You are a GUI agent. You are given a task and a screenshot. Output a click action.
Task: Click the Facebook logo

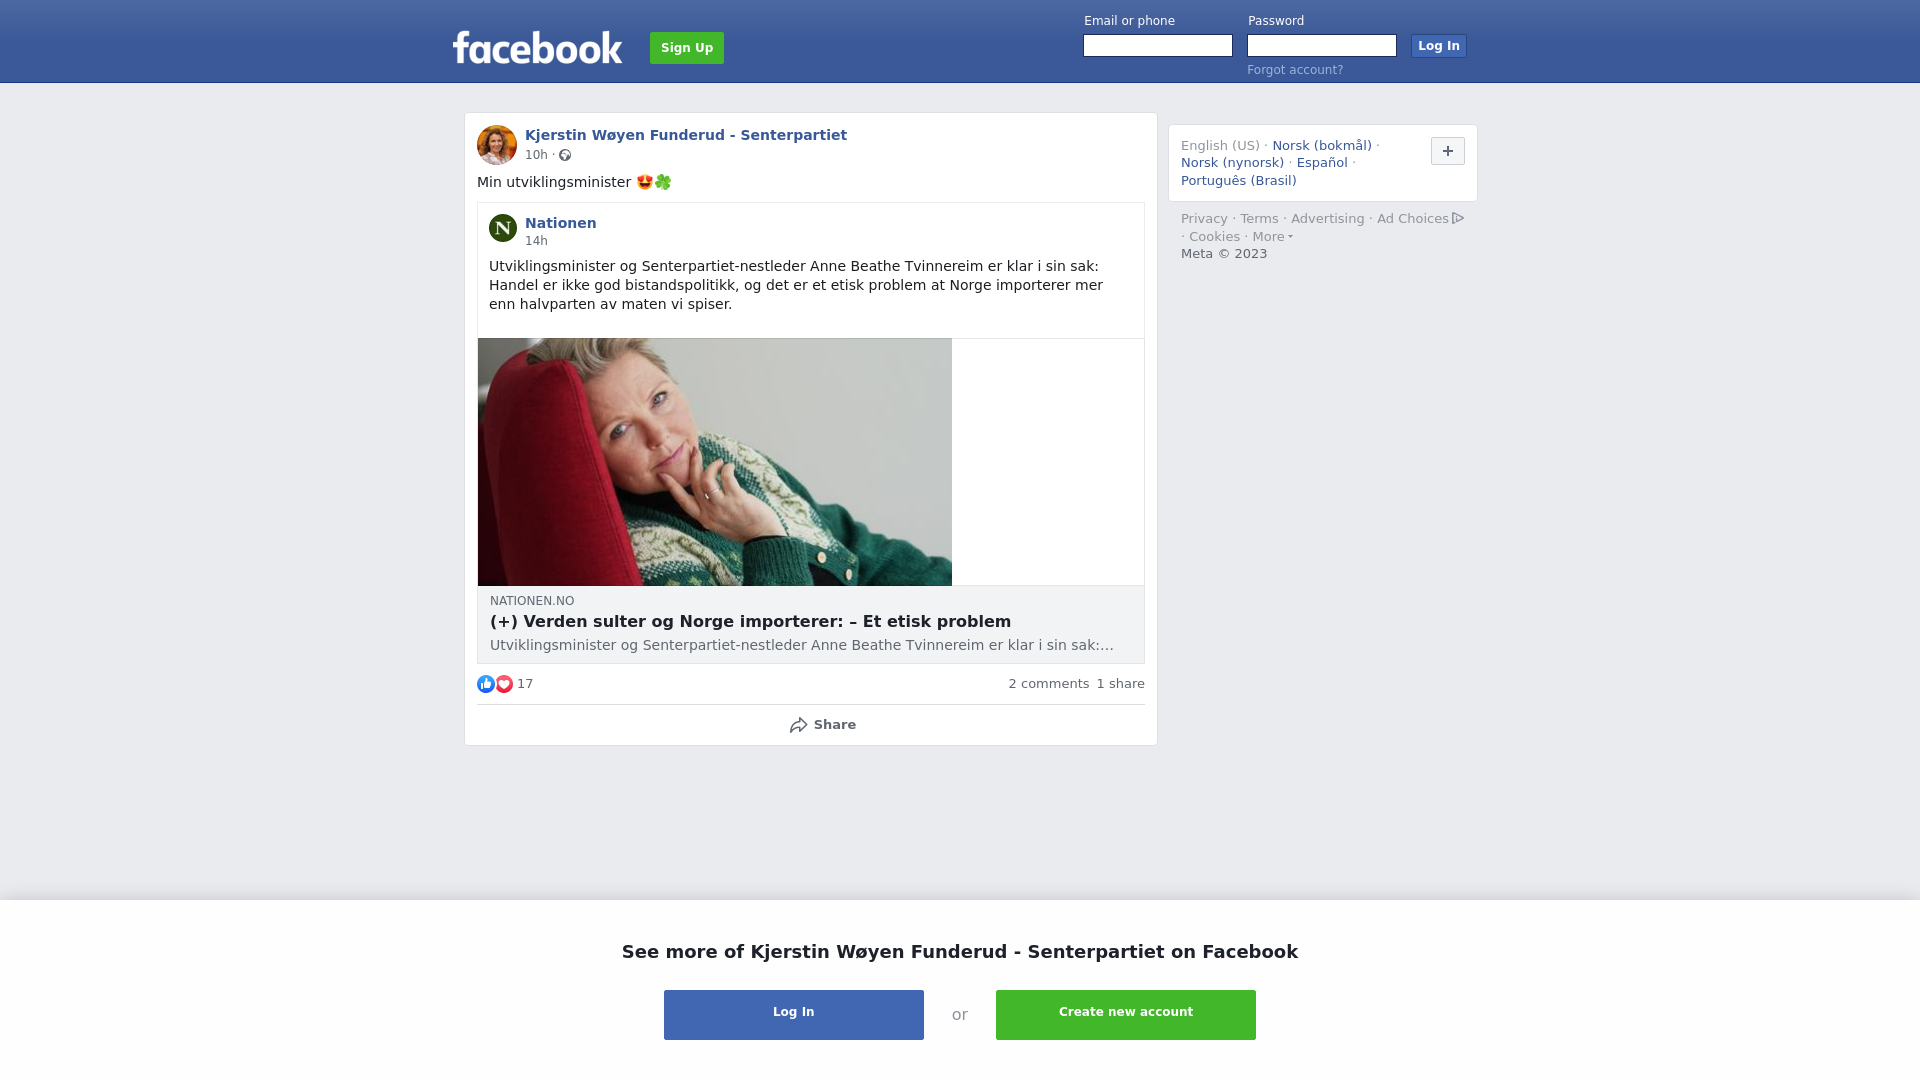point(537,47)
